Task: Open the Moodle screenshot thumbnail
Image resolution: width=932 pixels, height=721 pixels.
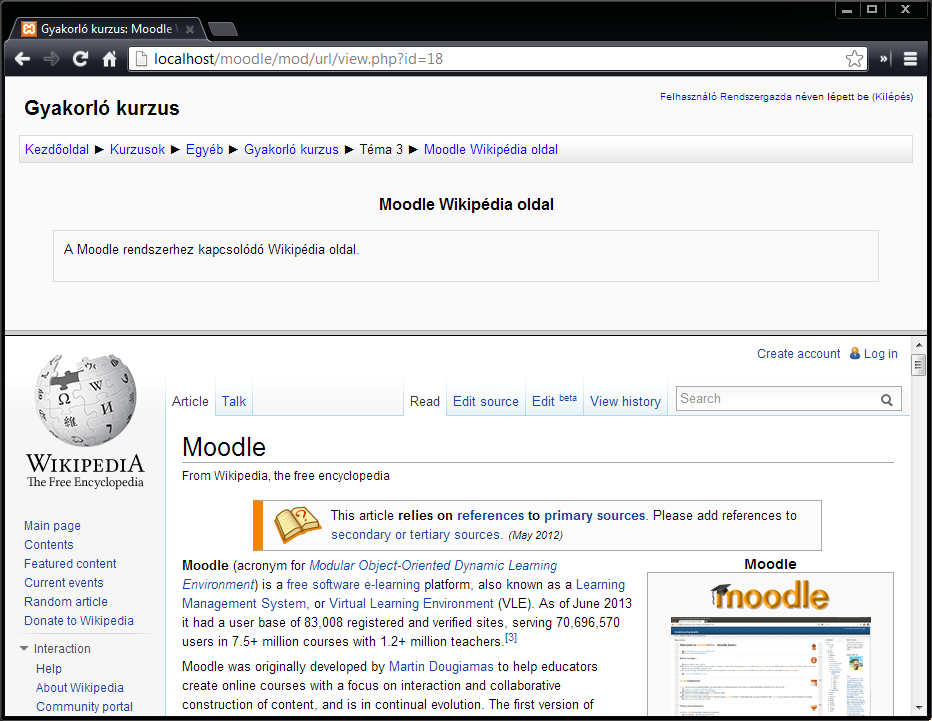Action: click(x=770, y=666)
